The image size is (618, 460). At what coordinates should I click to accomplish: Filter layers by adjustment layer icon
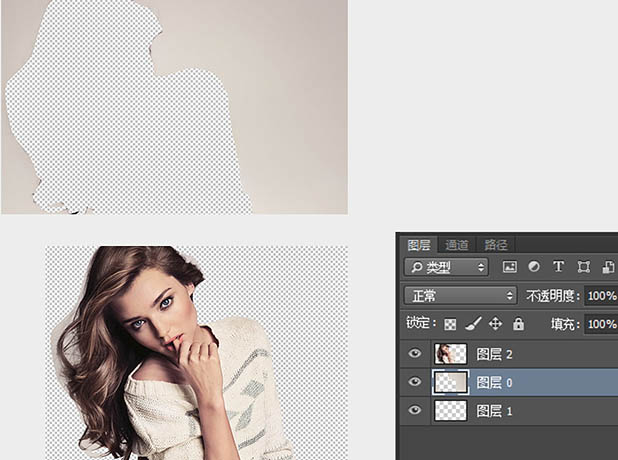[534, 267]
